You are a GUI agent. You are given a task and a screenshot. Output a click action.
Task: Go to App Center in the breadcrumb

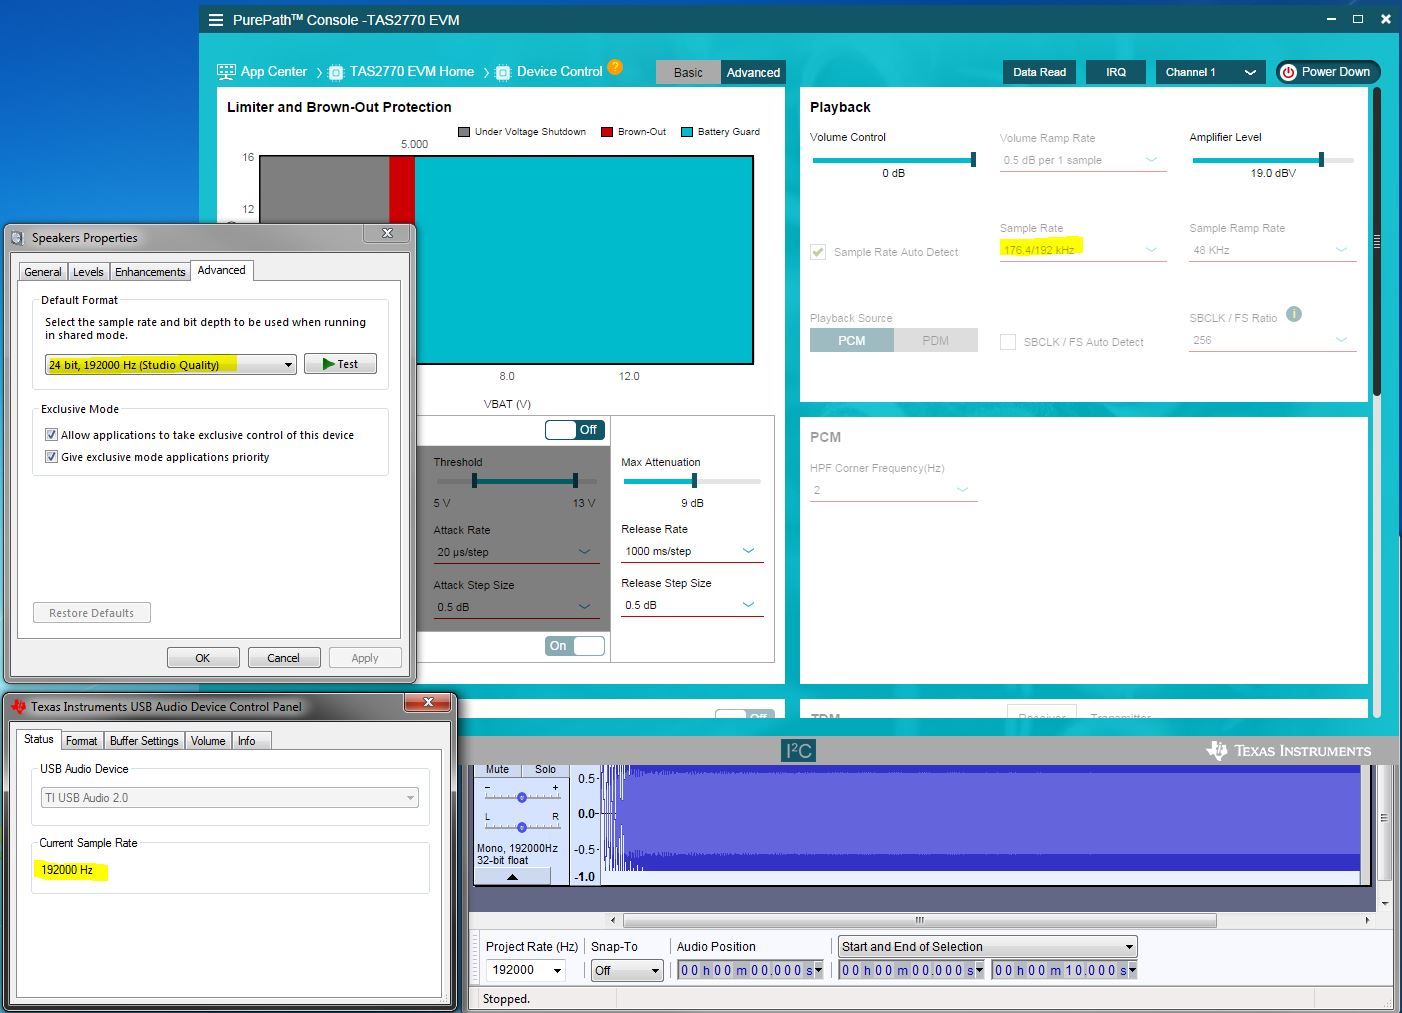click(262, 72)
